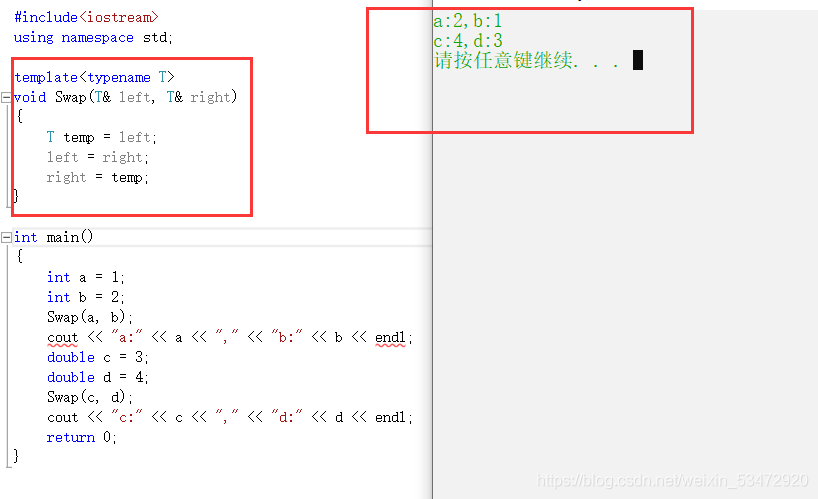The height and width of the screenshot is (499, 818).
Task: Click the 'int b = 2;' line
Action: coord(86,297)
